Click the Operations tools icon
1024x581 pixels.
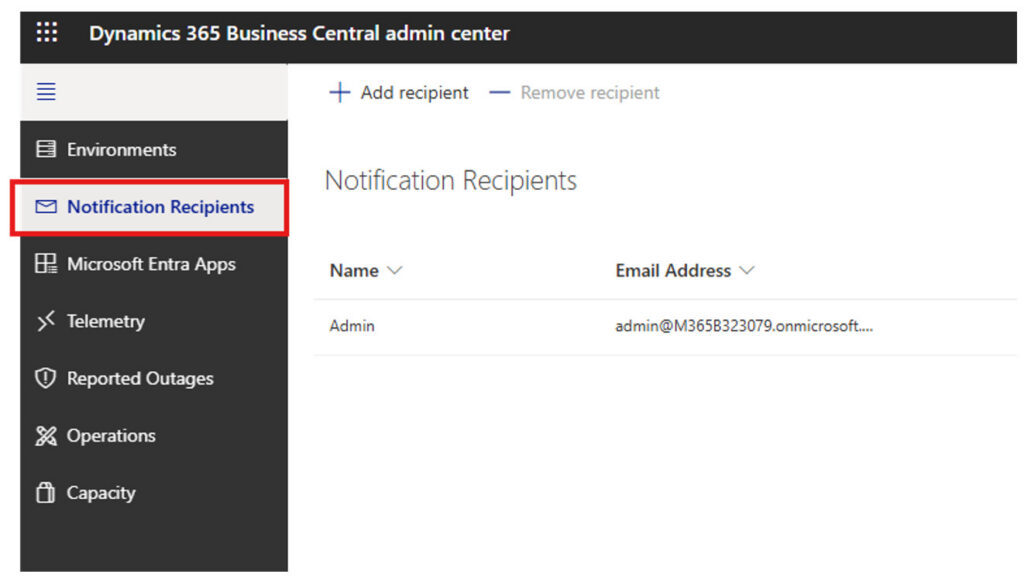(x=46, y=435)
